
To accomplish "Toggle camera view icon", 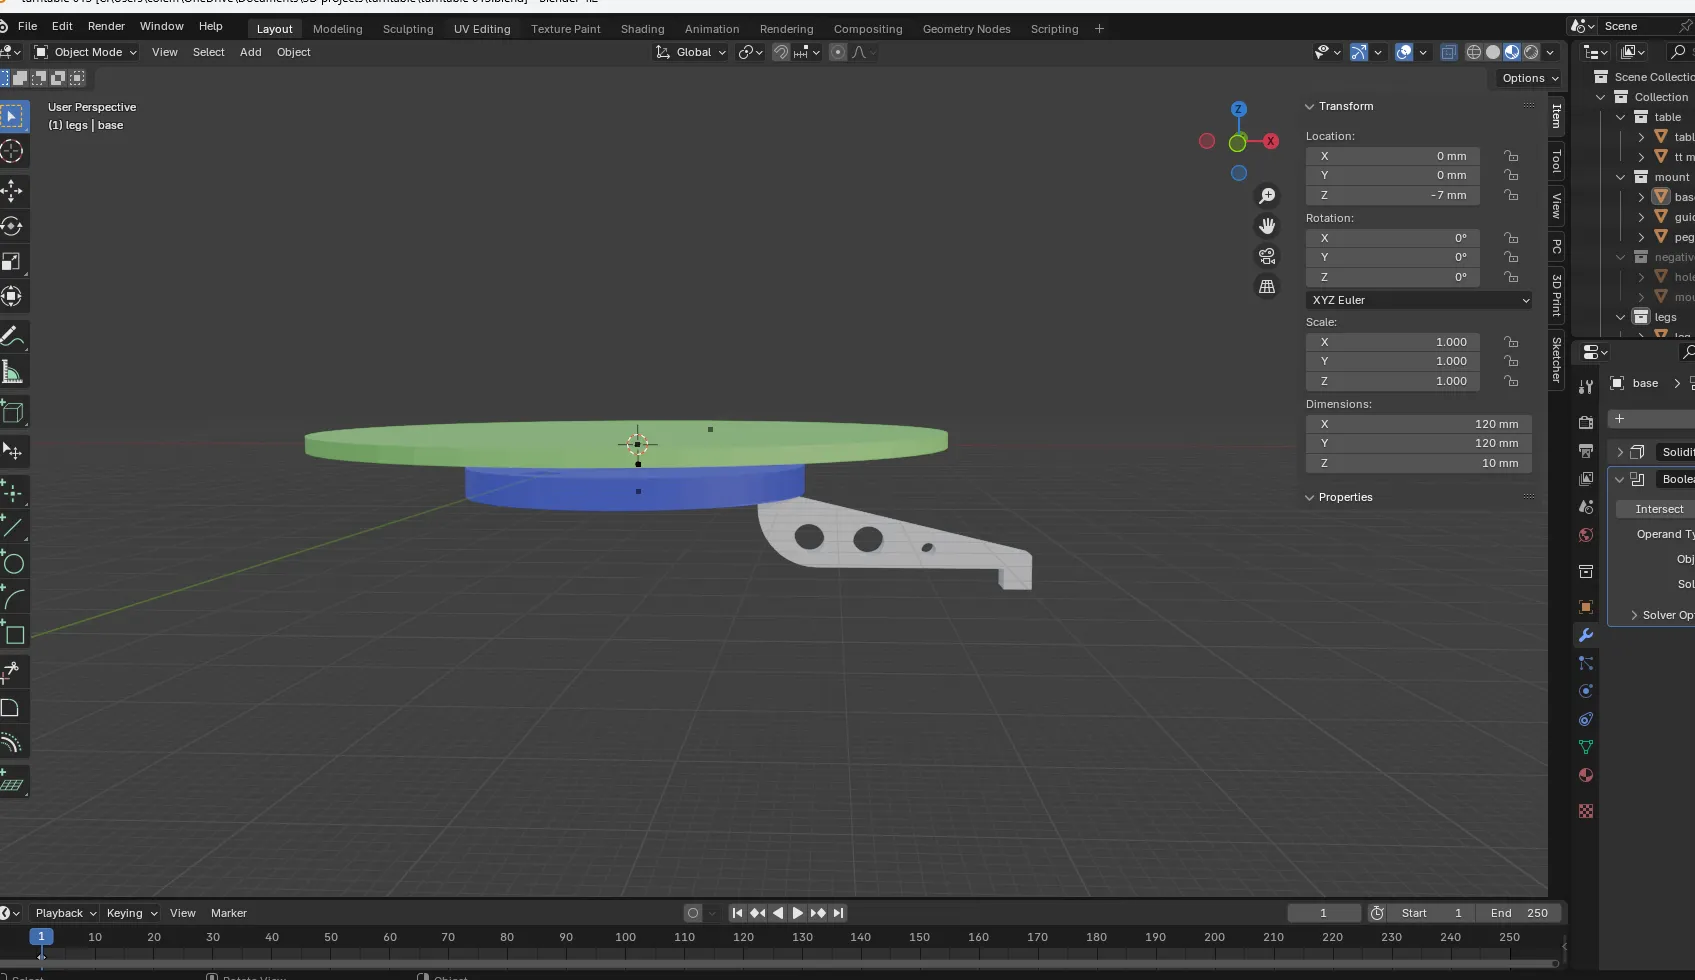I will [1267, 256].
